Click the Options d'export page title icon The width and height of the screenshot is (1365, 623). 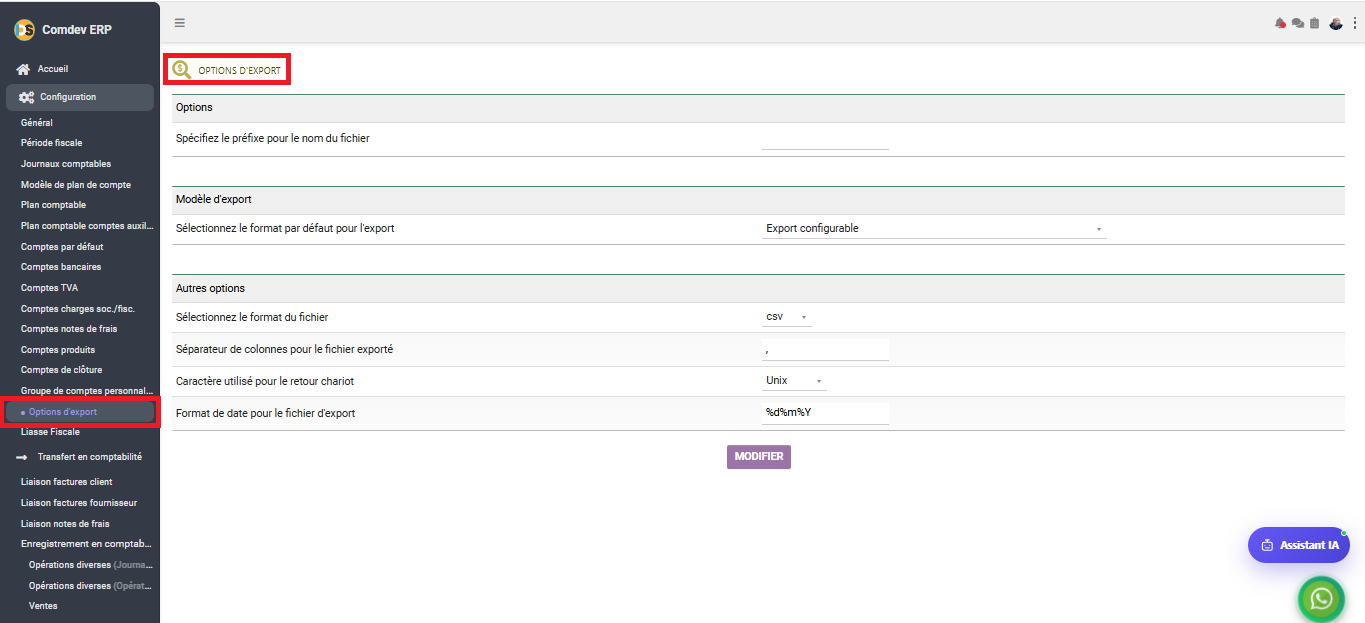pos(181,70)
